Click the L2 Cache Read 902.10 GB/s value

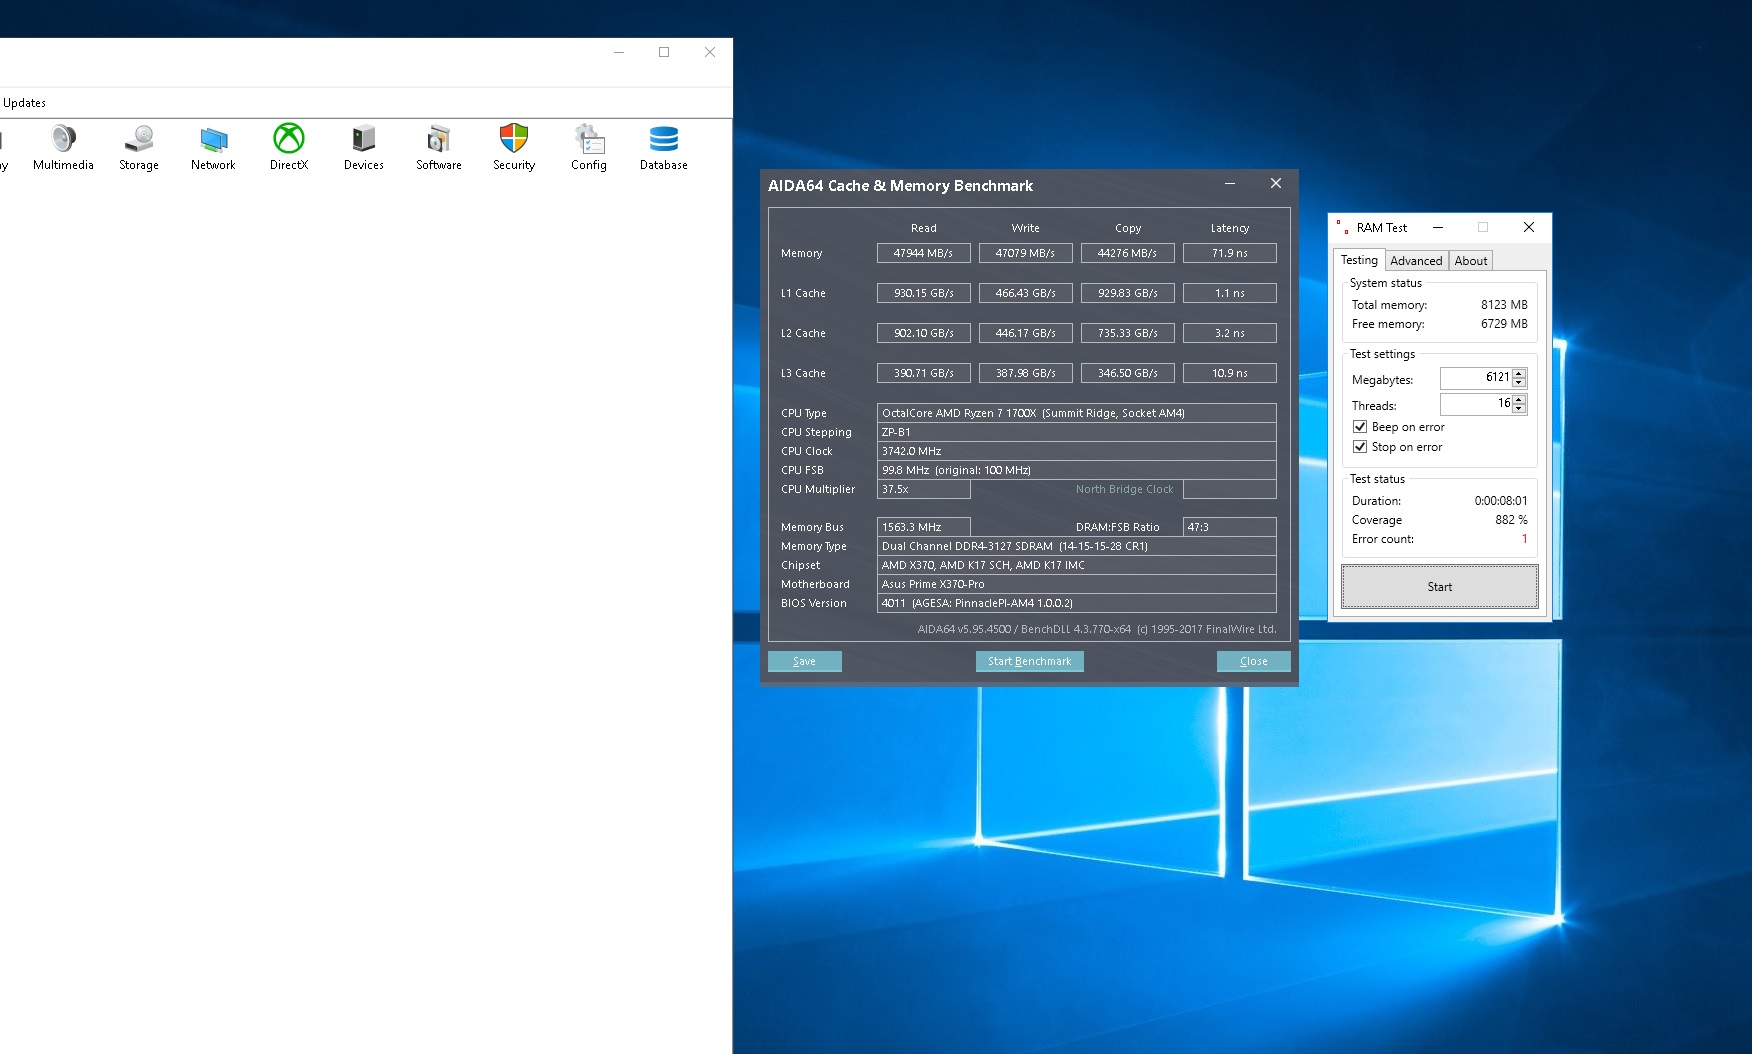[x=924, y=333]
